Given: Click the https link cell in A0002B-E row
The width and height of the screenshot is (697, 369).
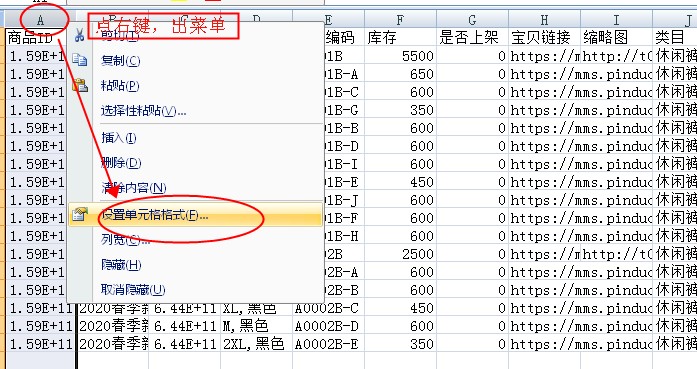Looking at the screenshot, I should (544, 344).
